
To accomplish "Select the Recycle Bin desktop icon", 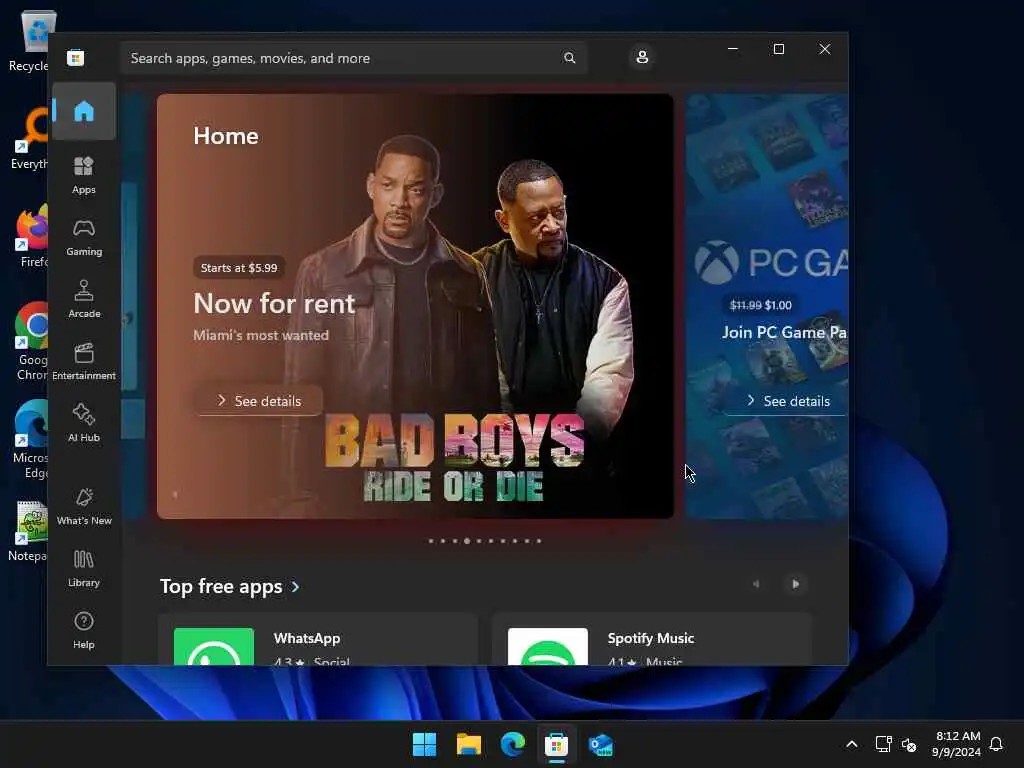I will point(29,40).
